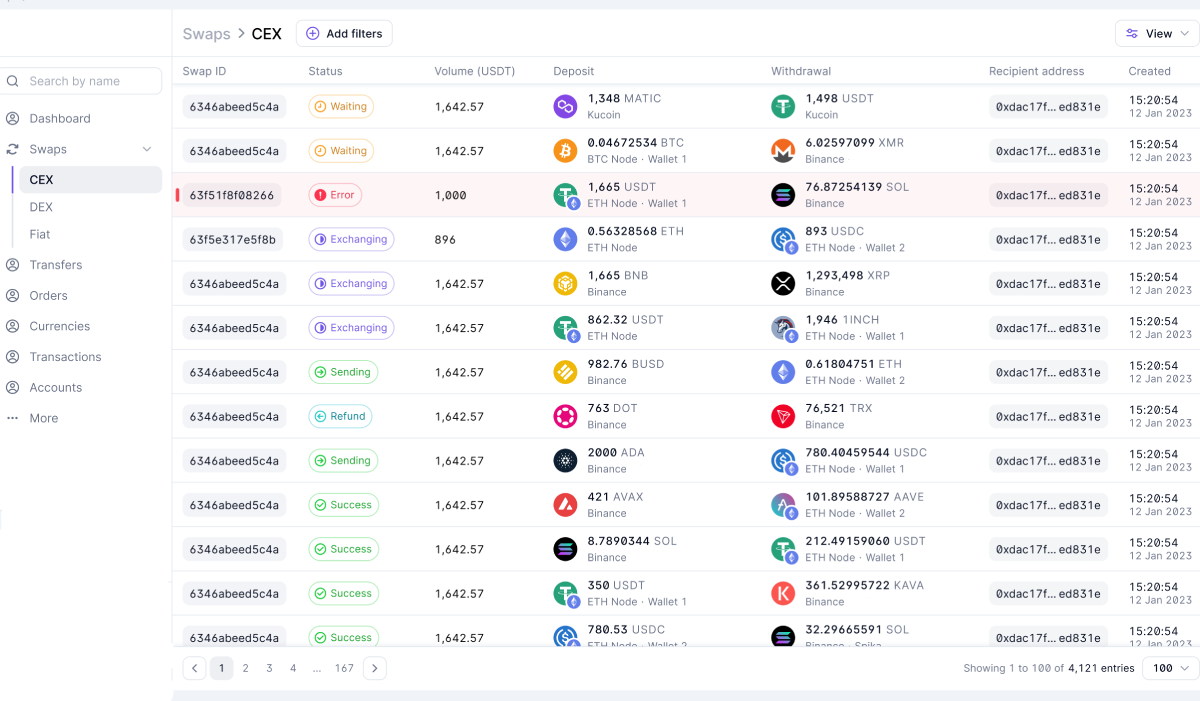Click the Add filters button
1200x701 pixels.
point(344,33)
